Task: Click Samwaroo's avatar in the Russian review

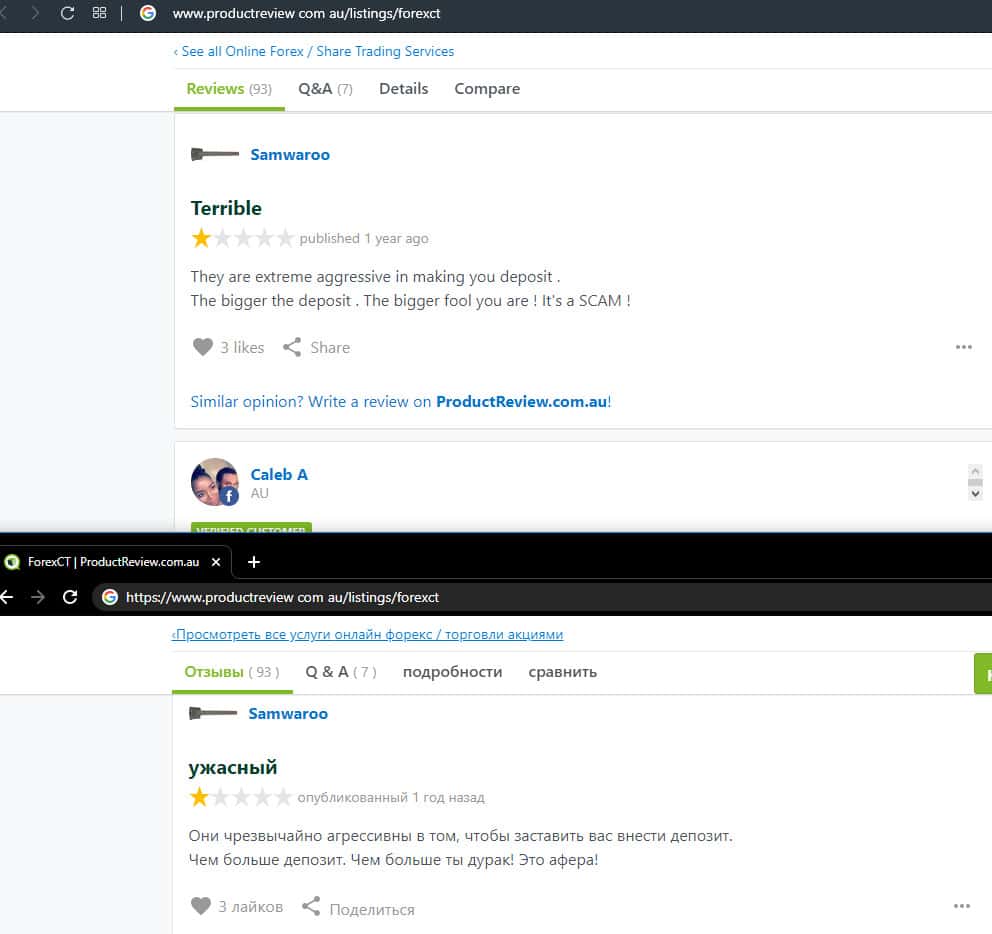Action: pyautogui.click(x=213, y=713)
